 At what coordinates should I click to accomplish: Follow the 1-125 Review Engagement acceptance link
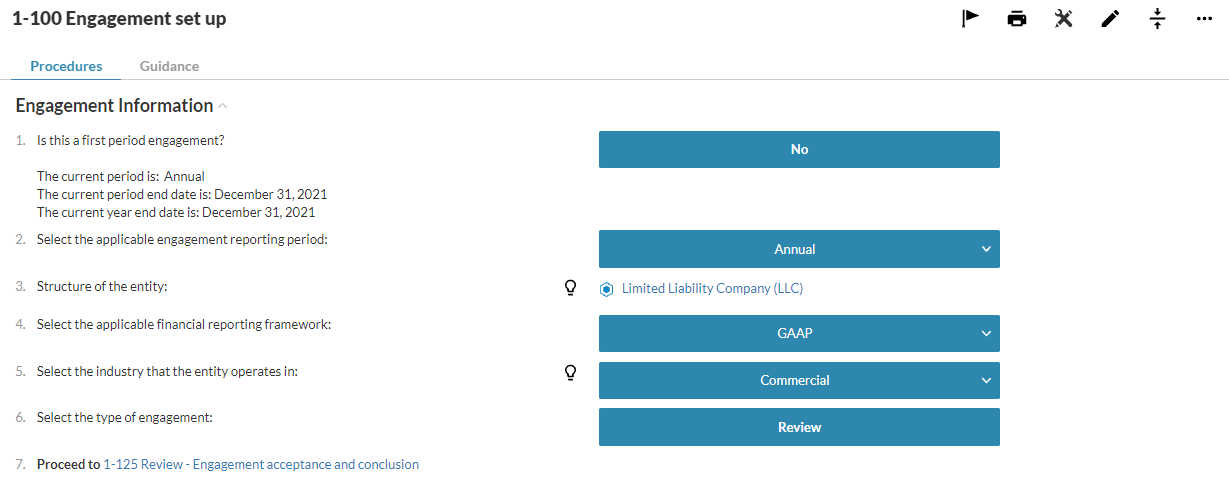(x=261, y=464)
